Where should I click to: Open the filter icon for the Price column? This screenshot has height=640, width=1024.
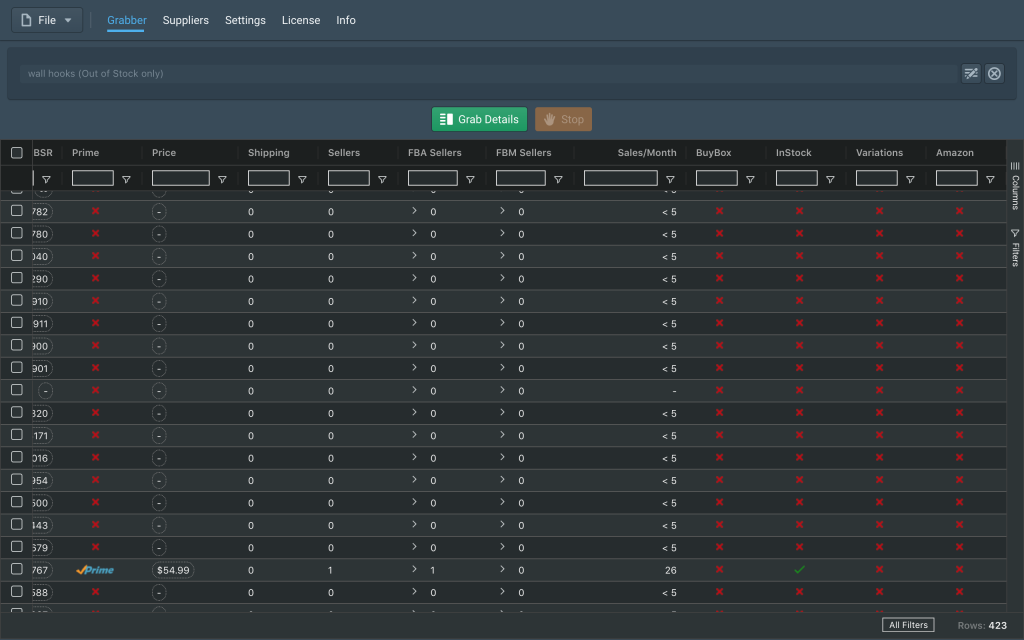pos(222,180)
